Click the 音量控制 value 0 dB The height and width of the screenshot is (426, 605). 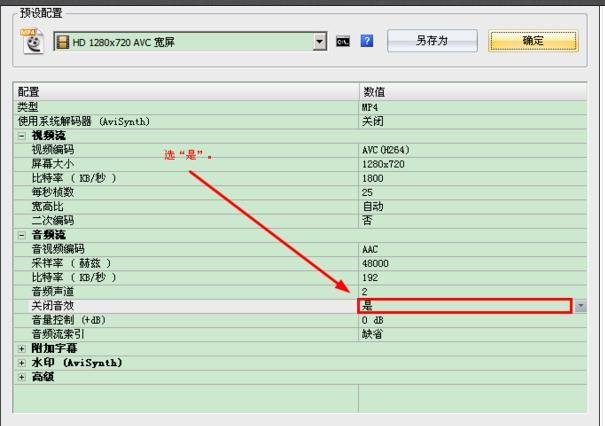(373, 320)
